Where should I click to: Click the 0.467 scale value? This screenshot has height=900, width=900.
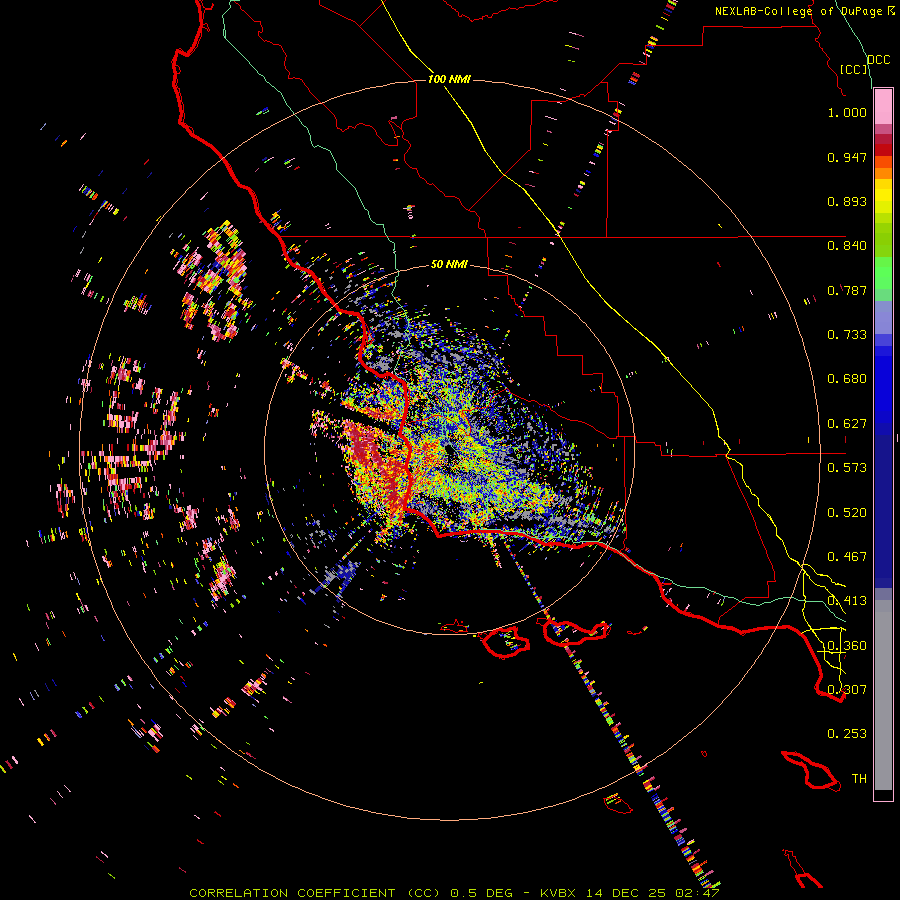(x=847, y=557)
